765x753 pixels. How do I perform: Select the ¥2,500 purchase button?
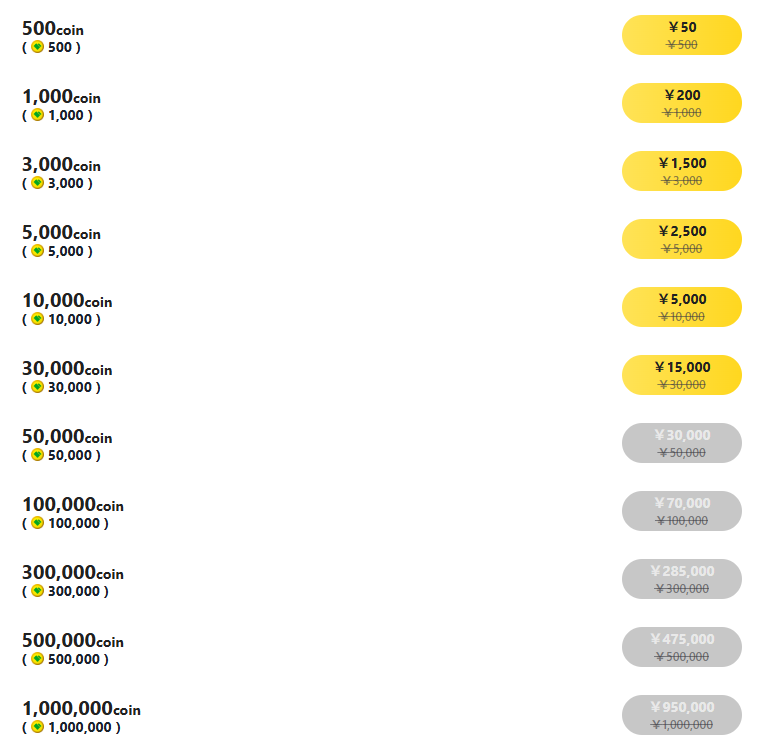tap(682, 239)
